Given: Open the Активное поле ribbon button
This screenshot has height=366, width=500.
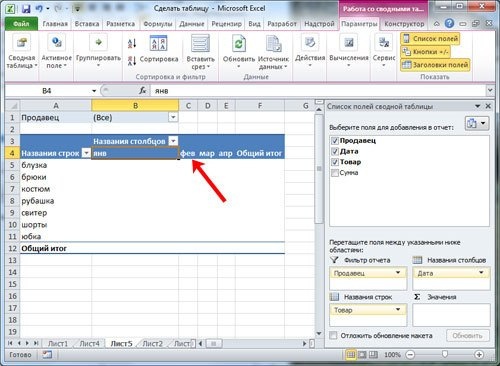Looking at the screenshot, I should click(56, 51).
